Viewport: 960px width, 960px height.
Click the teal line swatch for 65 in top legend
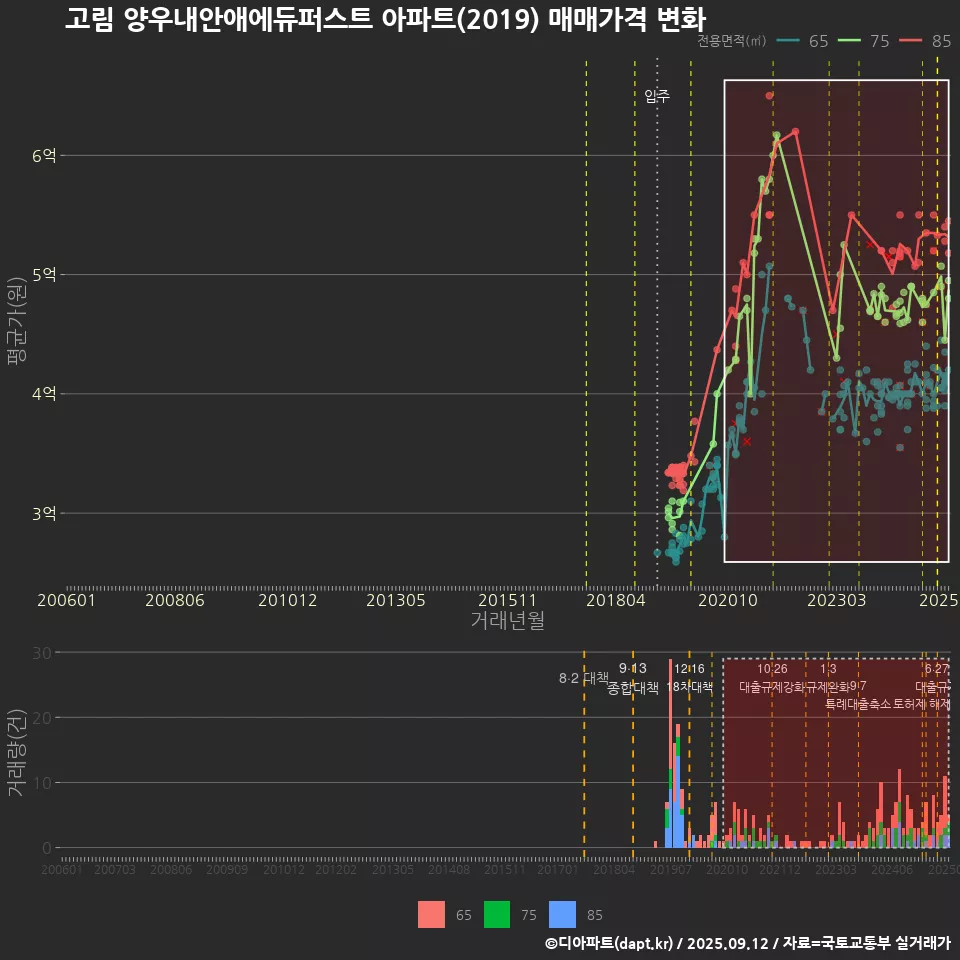tap(788, 41)
